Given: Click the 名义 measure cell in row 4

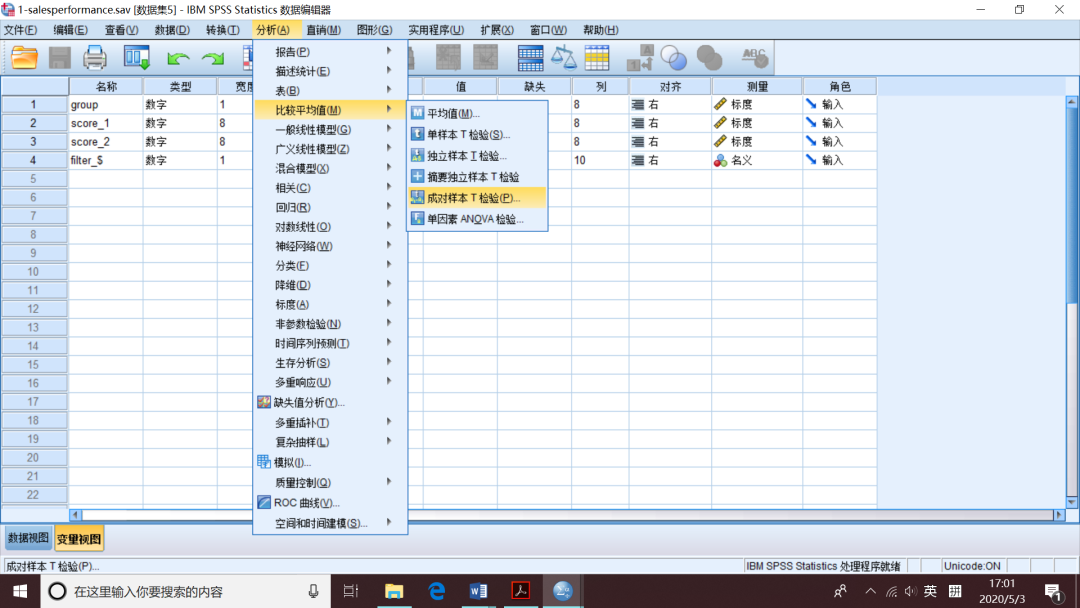Looking at the screenshot, I should pos(757,160).
